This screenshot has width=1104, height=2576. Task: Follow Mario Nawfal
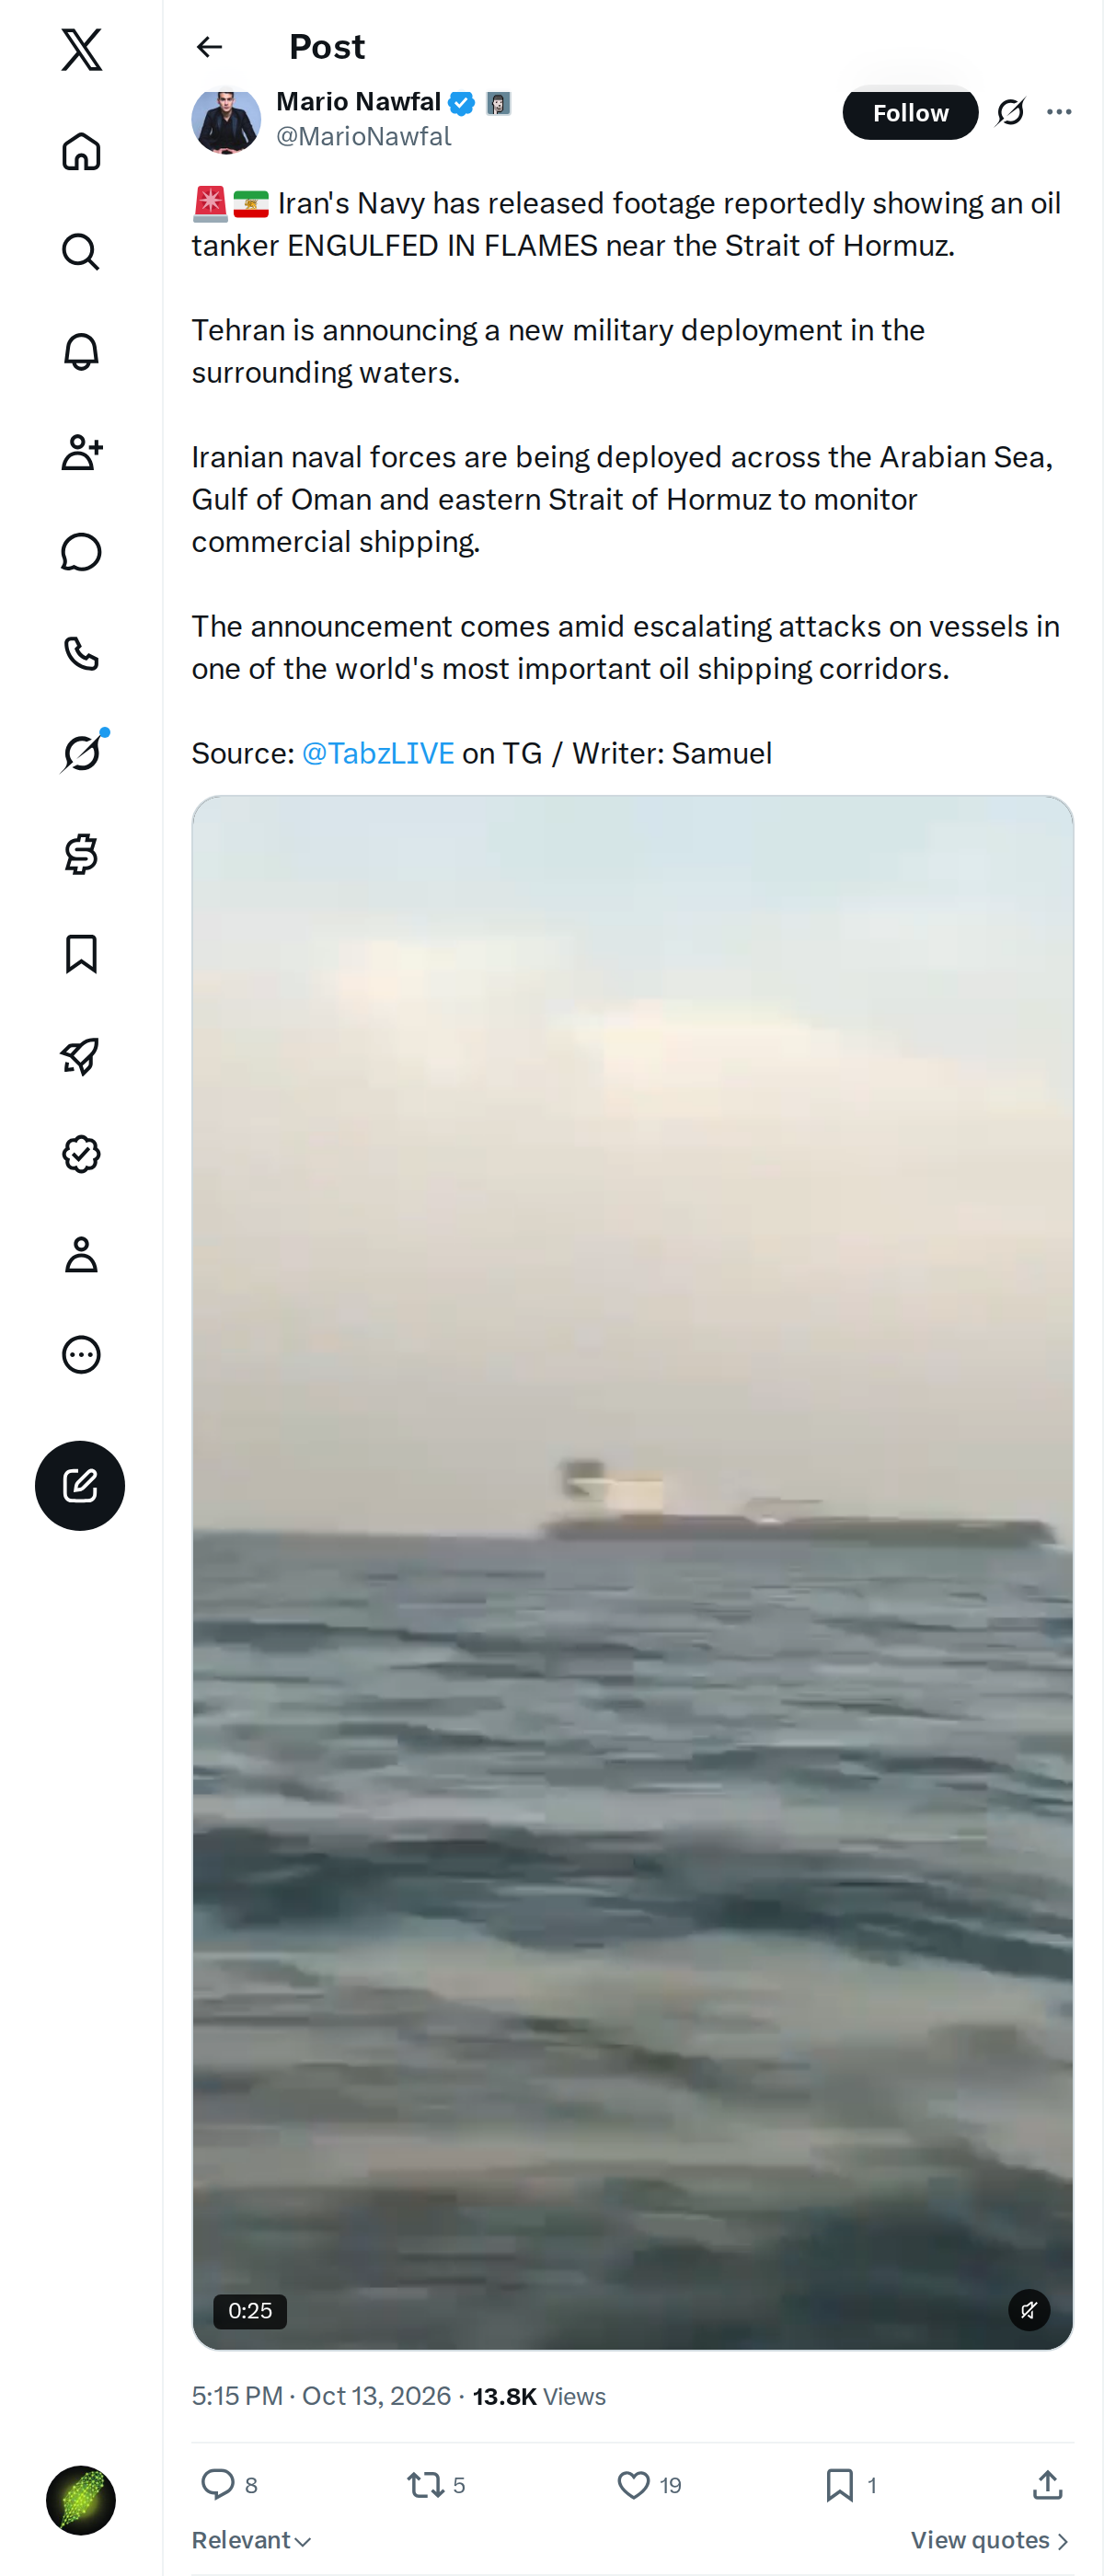tap(910, 113)
